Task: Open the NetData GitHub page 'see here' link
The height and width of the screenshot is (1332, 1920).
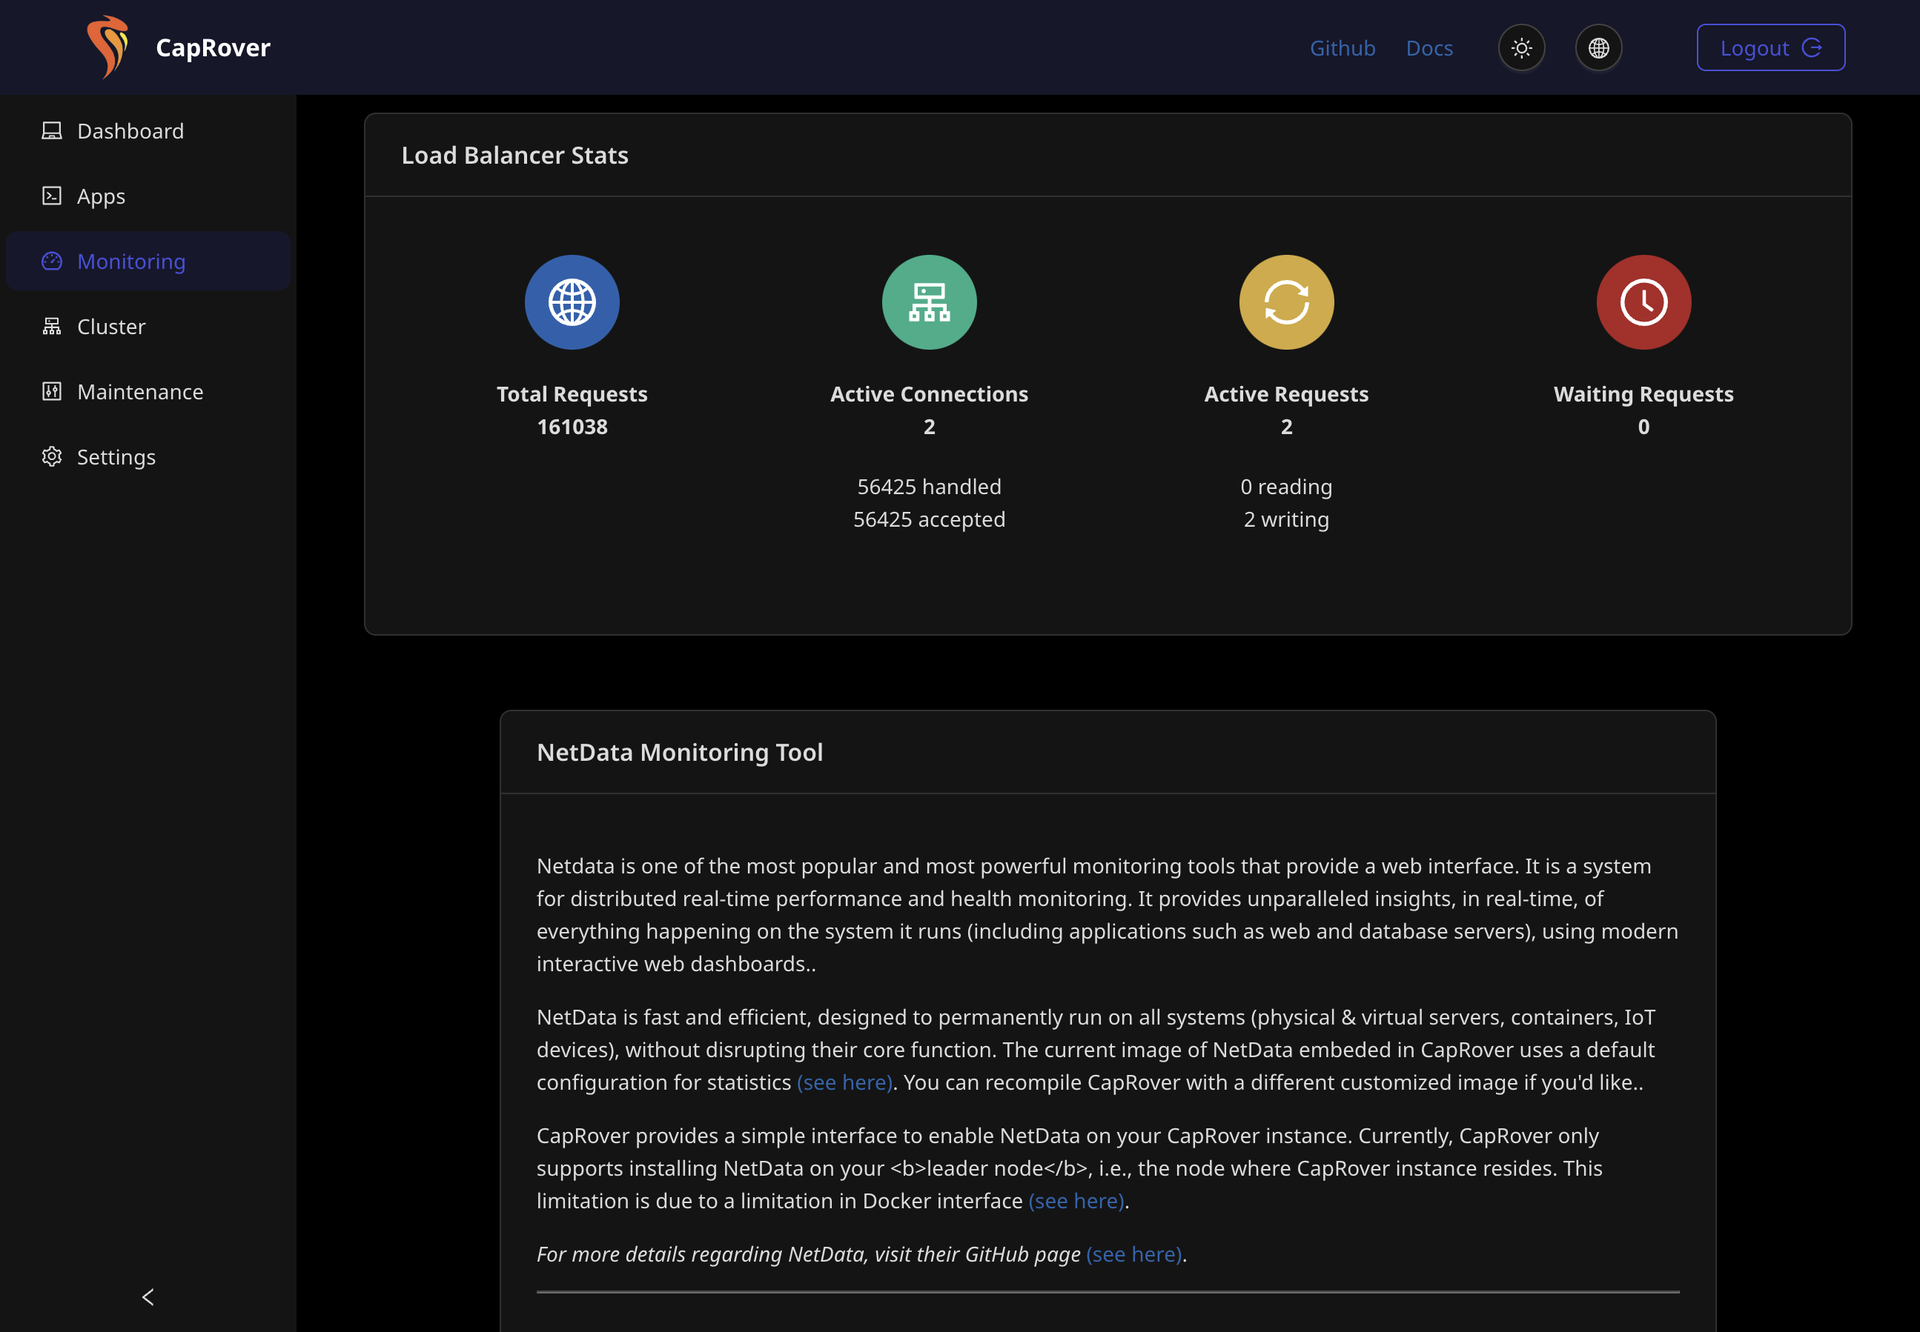Action: (1134, 1254)
